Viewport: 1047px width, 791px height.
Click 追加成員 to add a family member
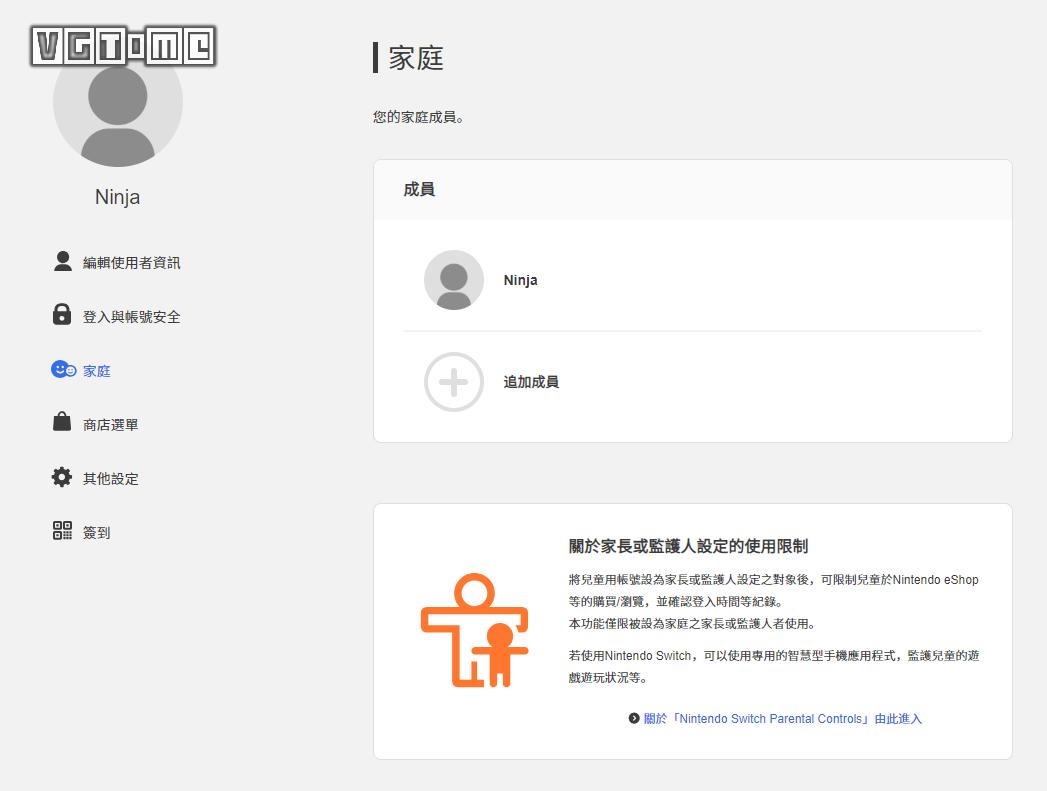click(x=531, y=382)
